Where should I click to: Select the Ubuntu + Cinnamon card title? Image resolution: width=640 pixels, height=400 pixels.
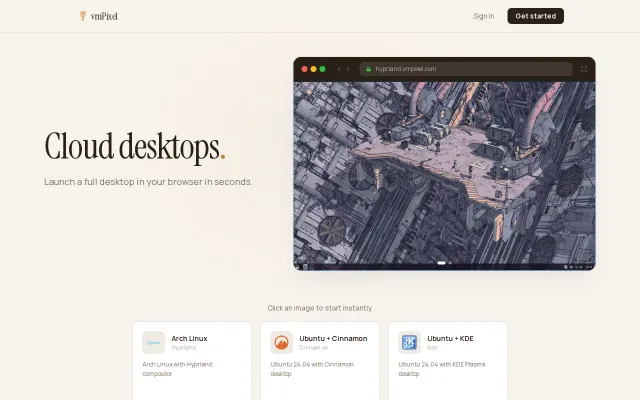pos(333,338)
